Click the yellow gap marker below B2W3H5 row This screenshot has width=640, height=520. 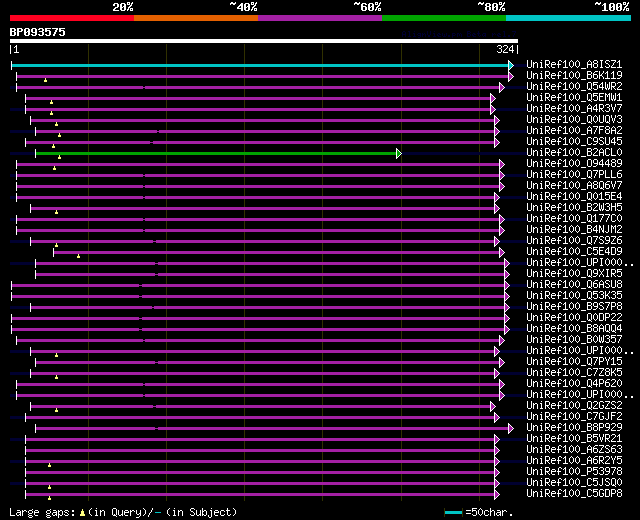(56, 212)
